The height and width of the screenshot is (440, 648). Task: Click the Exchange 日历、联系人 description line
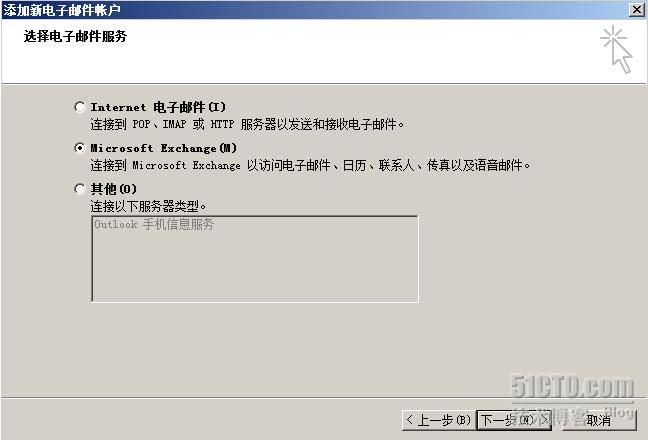tap(310, 165)
